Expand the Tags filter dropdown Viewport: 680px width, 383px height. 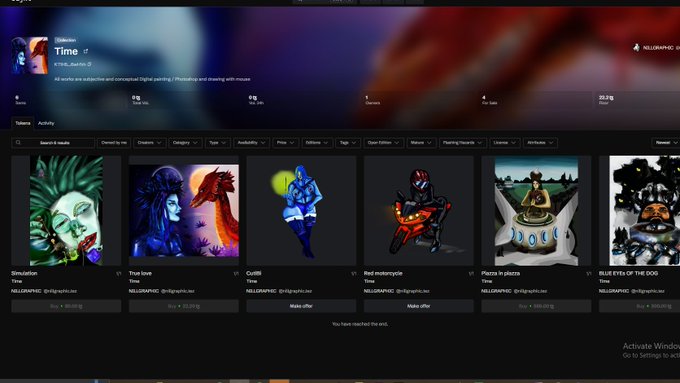pyautogui.click(x=348, y=143)
